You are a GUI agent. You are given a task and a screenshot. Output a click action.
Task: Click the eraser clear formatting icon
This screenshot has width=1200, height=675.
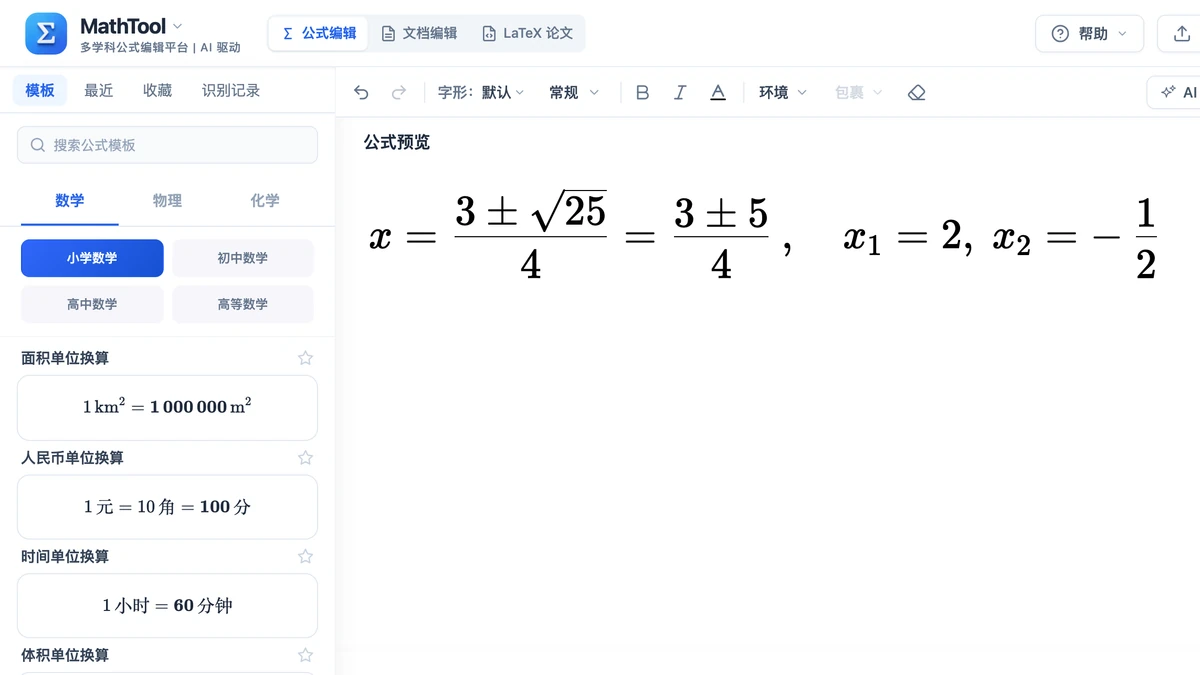pyautogui.click(x=917, y=93)
